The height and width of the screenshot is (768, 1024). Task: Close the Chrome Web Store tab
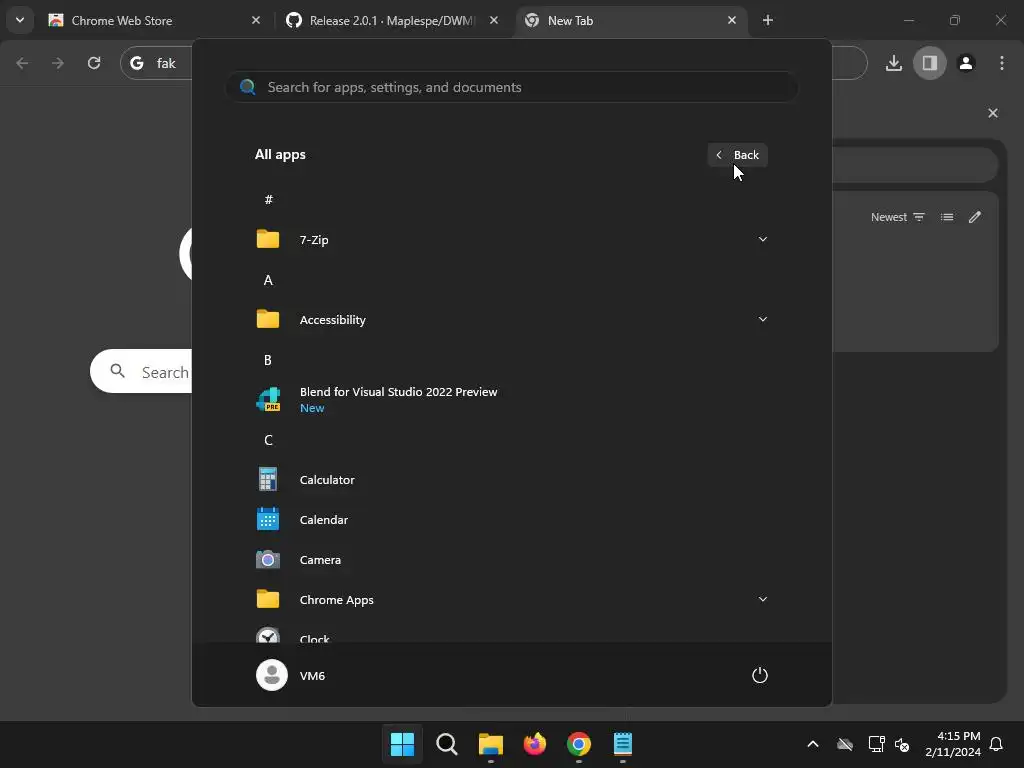pos(256,20)
